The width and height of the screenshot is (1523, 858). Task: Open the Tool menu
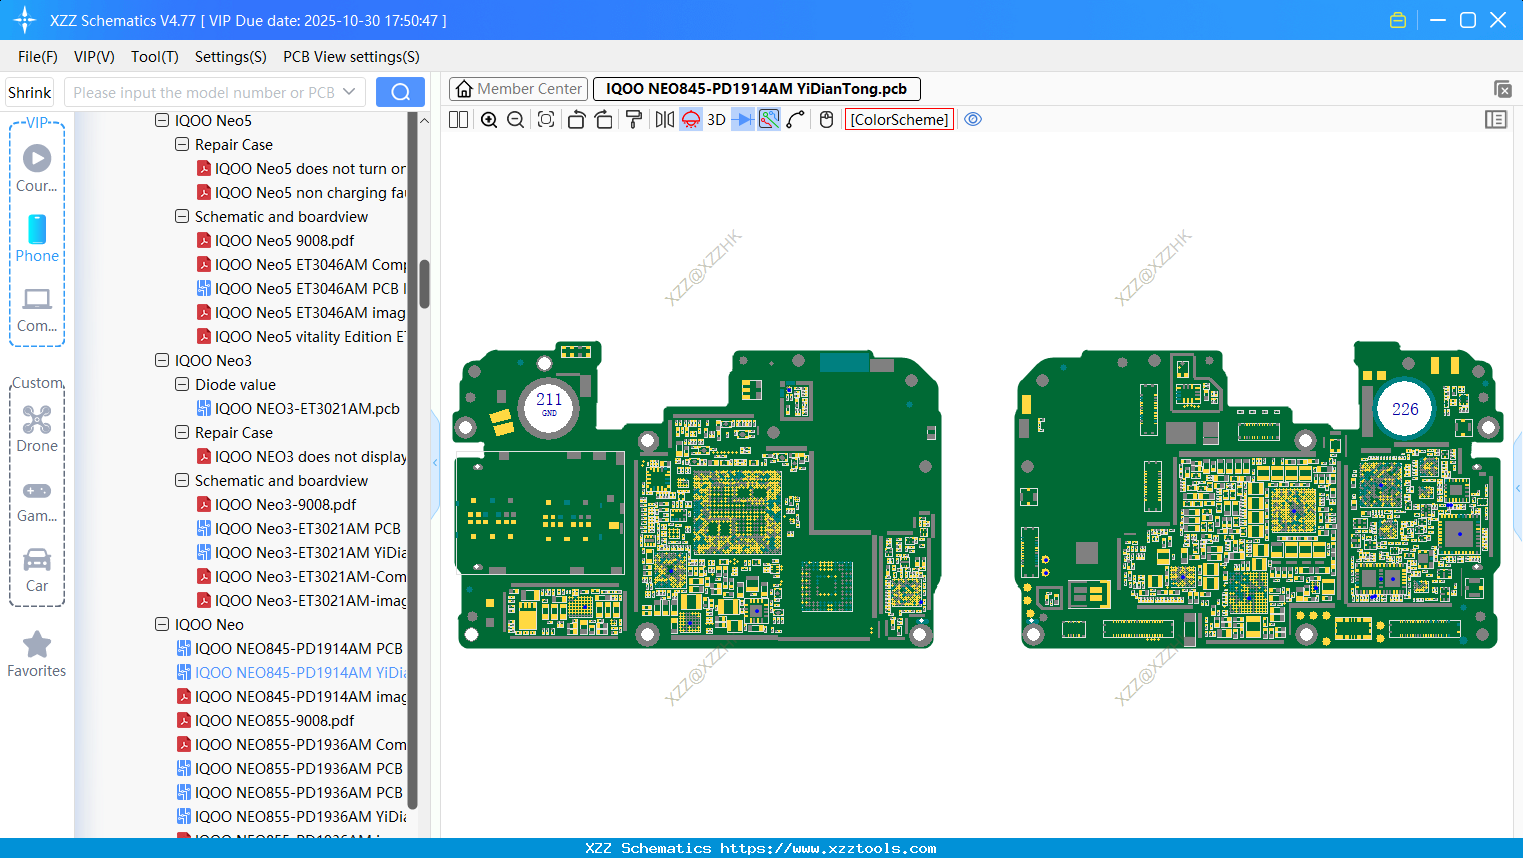pos(154,57)
